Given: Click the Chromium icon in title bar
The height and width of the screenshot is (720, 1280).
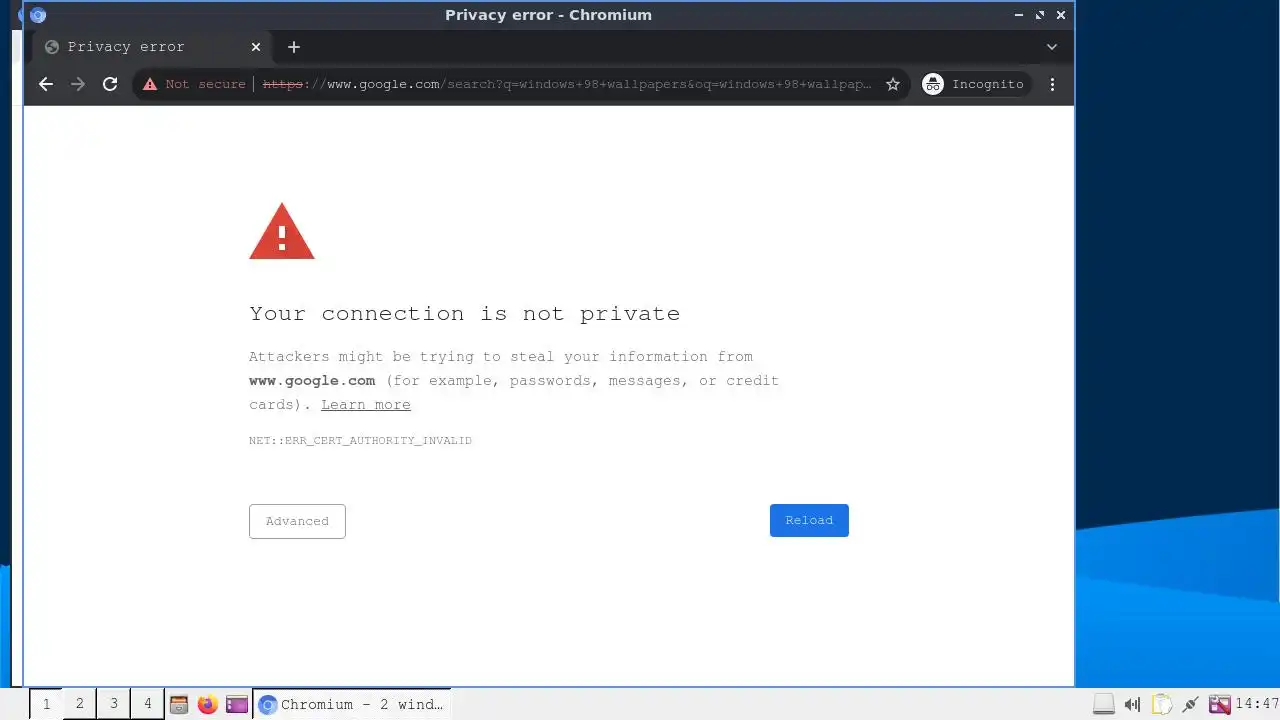Looking at the screenshot, I should pos(38,15).
